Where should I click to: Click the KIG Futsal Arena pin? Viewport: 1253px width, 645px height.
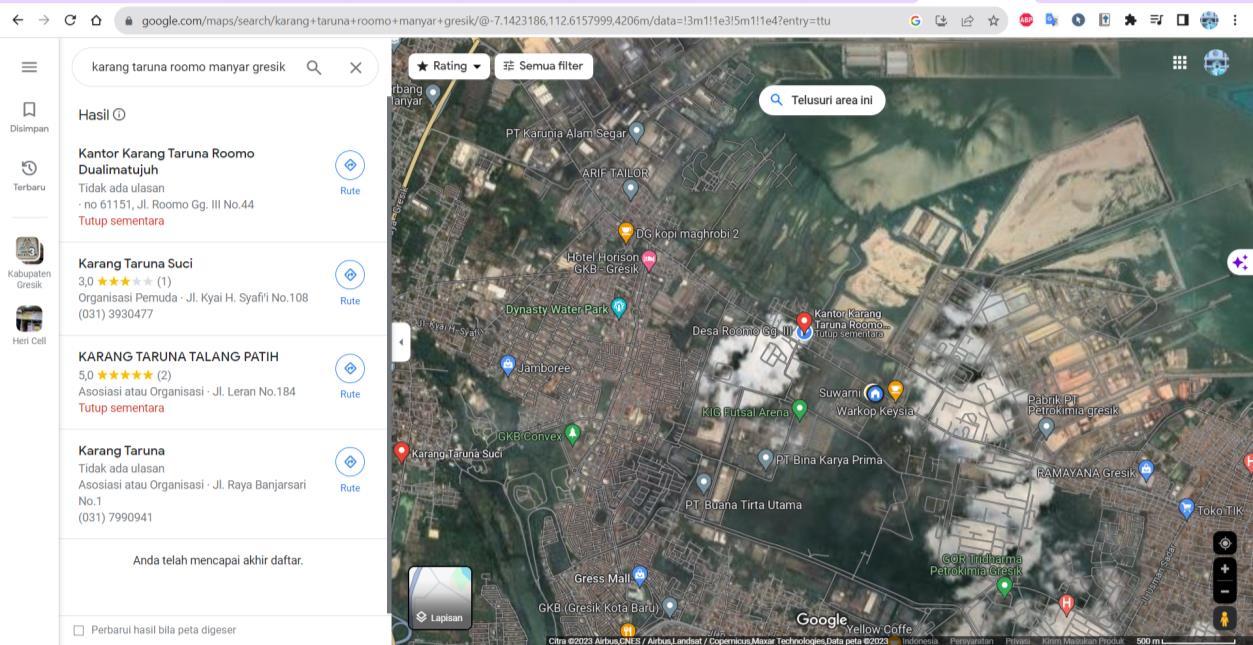point(799,410)
